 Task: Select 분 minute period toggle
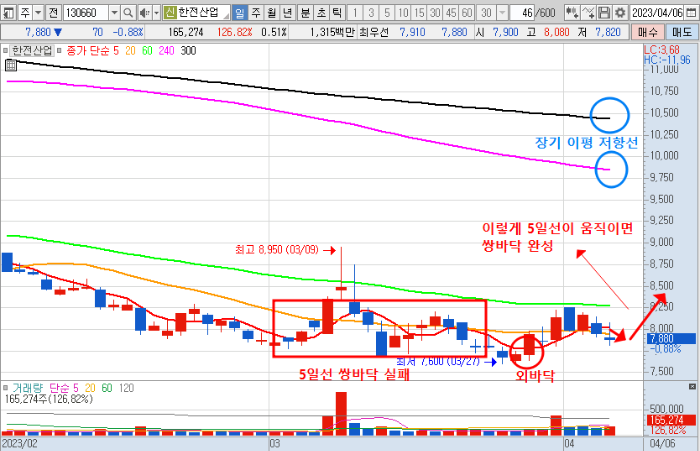305,13
